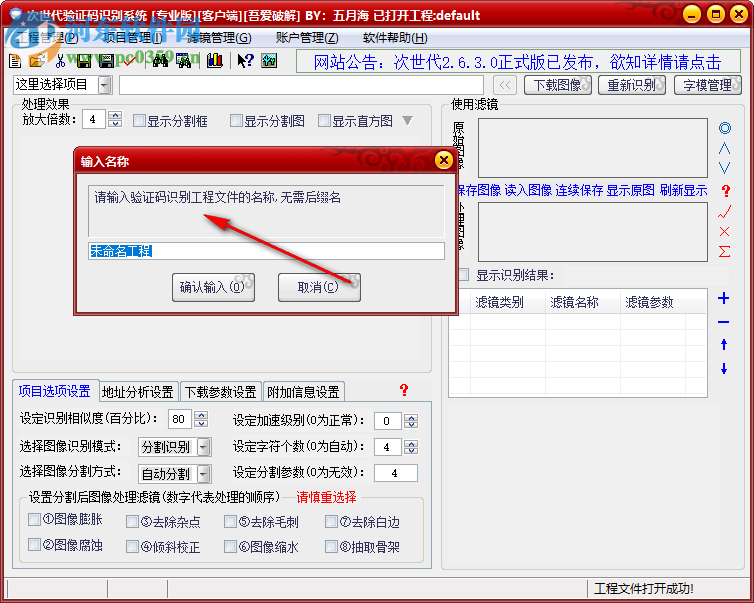Enable the ⑤去除毛刺 checkbox
The image size is (754, 603).
230,522
